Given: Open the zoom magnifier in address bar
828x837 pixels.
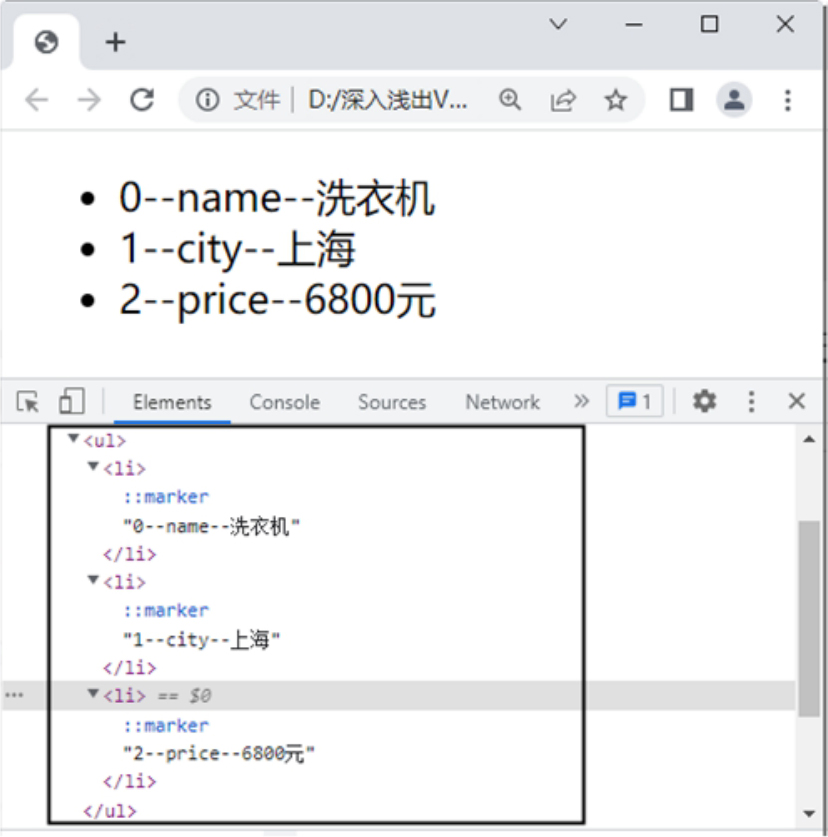Looking at the screenshot, I should click(510, 100).
